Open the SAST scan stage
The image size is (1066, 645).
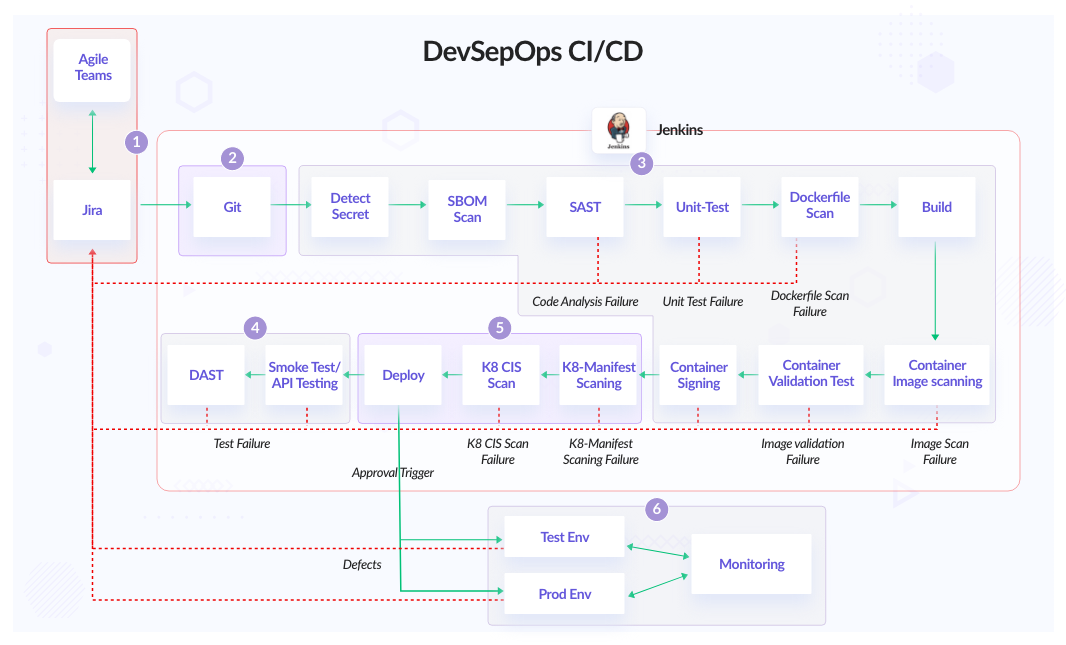pos(584,207)
